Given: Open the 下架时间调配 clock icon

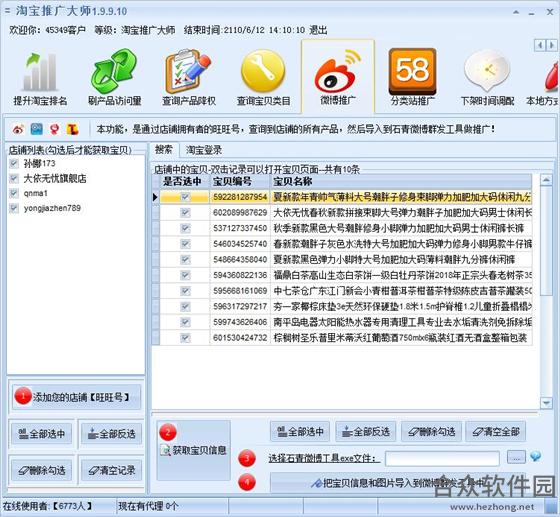Looking at the screenshot, I should [487, 78].
